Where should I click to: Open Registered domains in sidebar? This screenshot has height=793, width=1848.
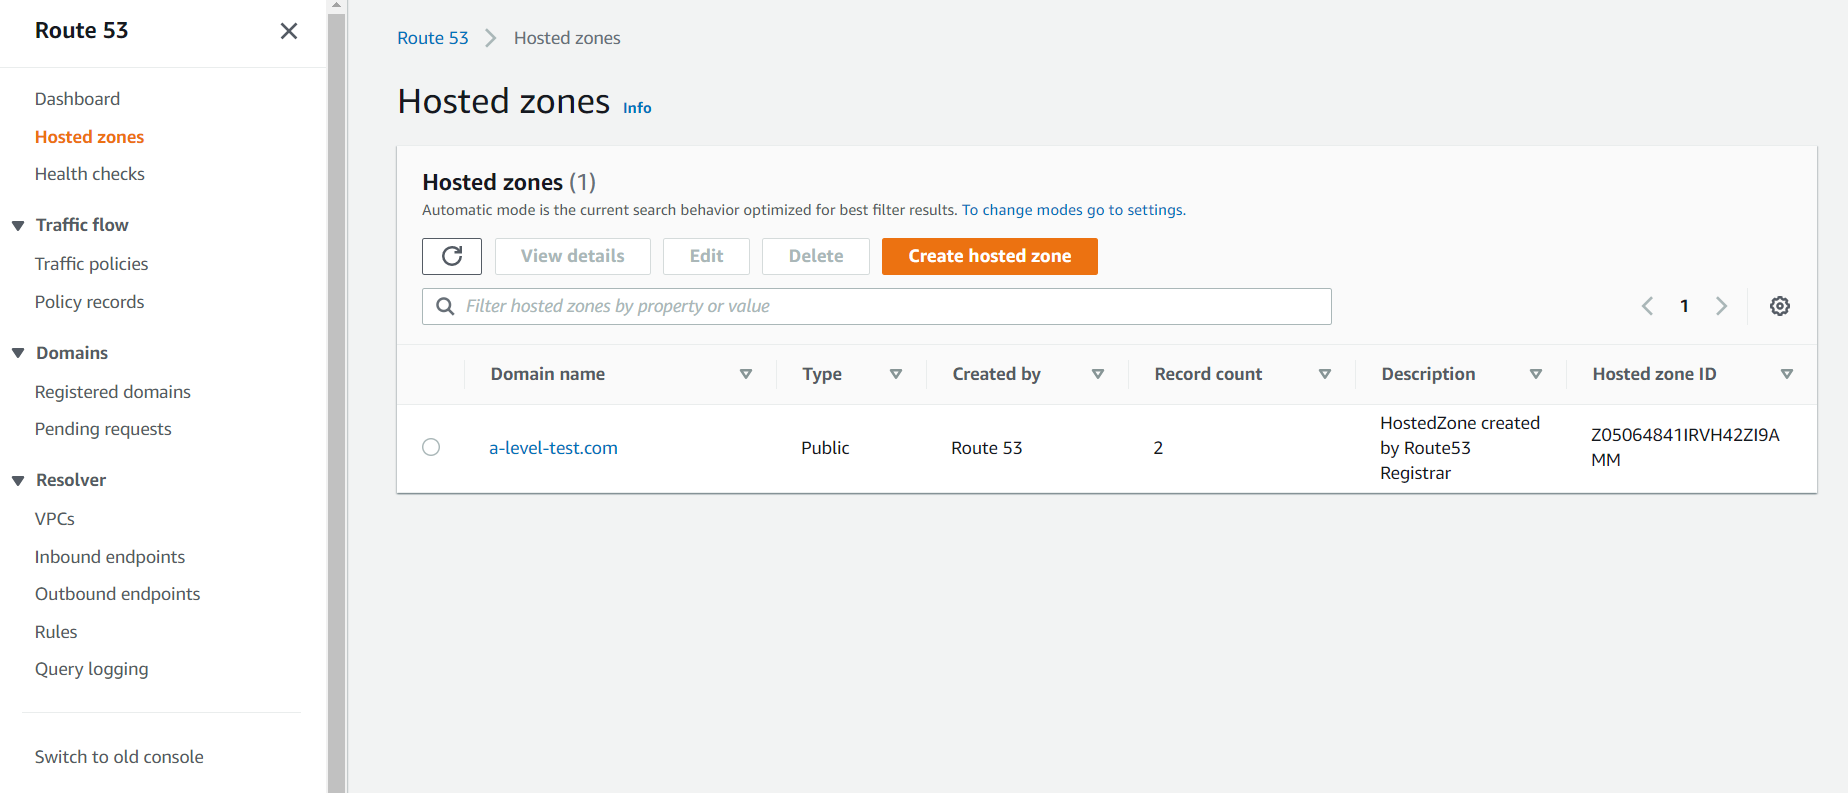[112, 392]
